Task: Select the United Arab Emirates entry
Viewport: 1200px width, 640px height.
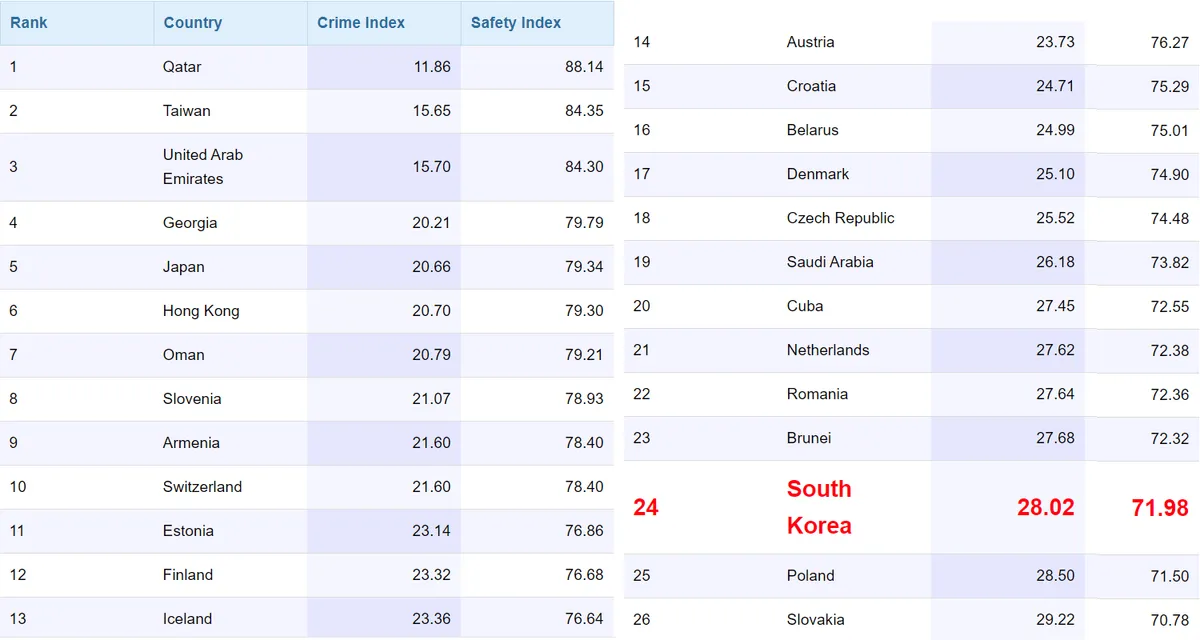Action: point(203,167)
